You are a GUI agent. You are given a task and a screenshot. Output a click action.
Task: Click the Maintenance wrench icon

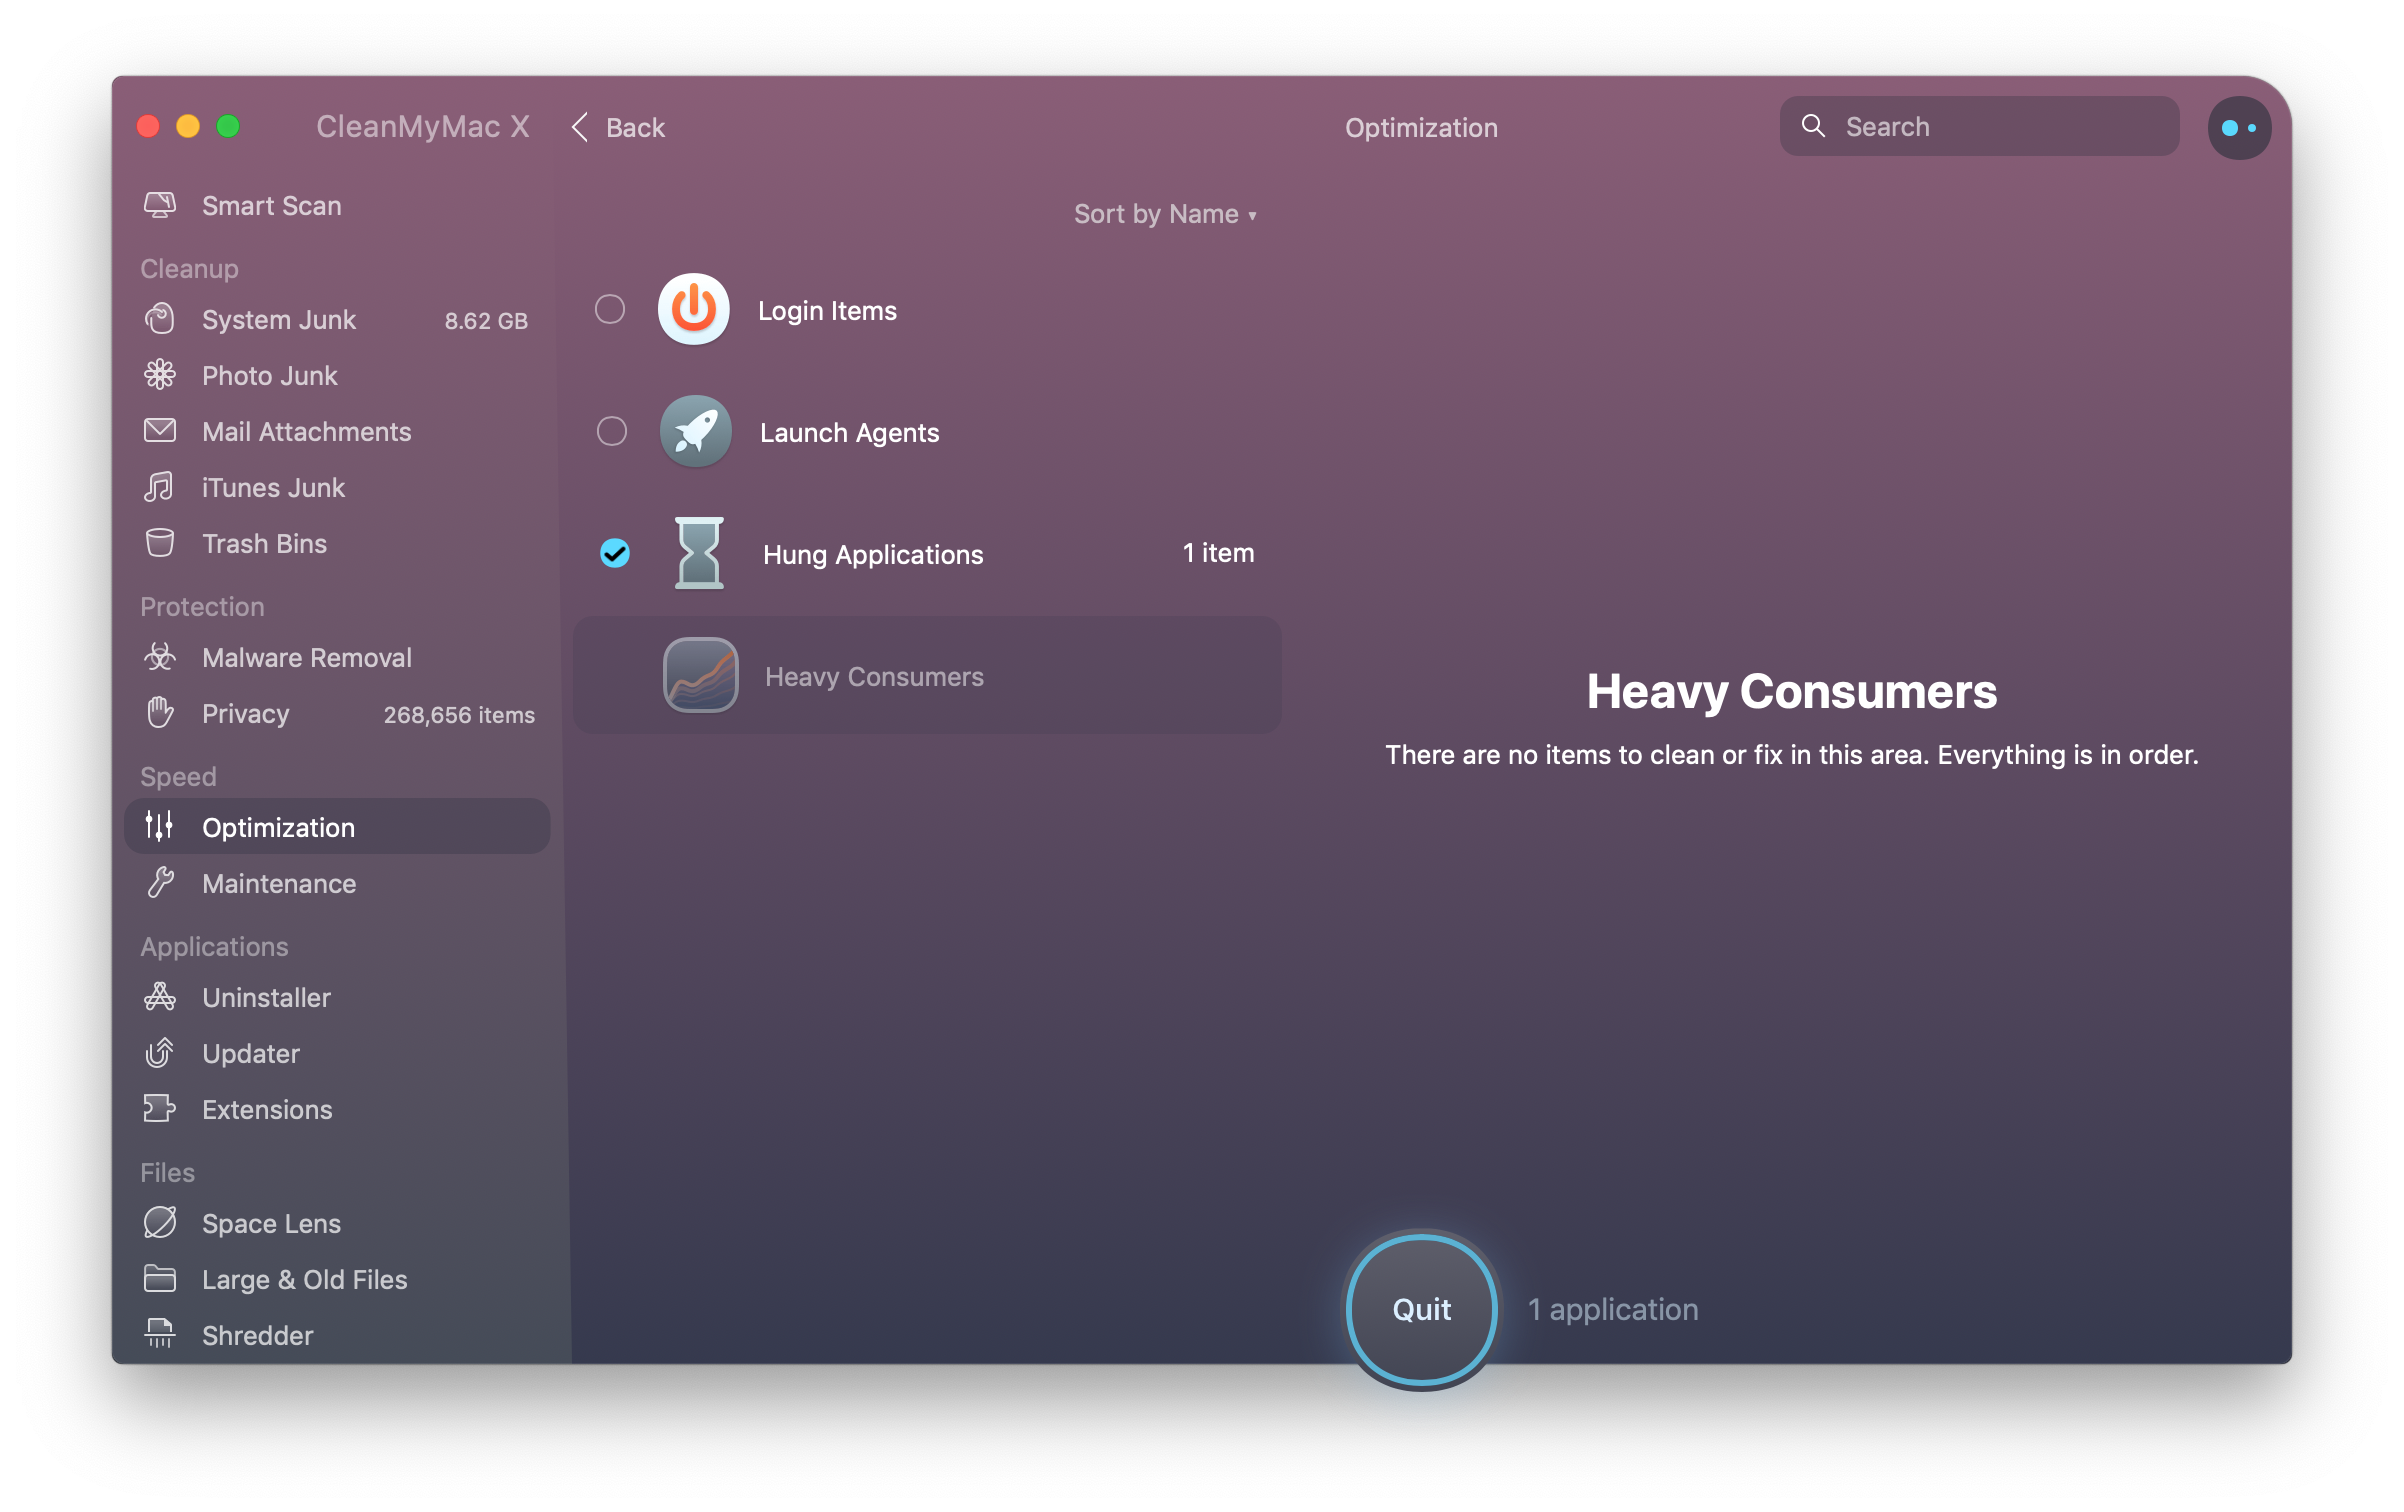tap(160, 883)
